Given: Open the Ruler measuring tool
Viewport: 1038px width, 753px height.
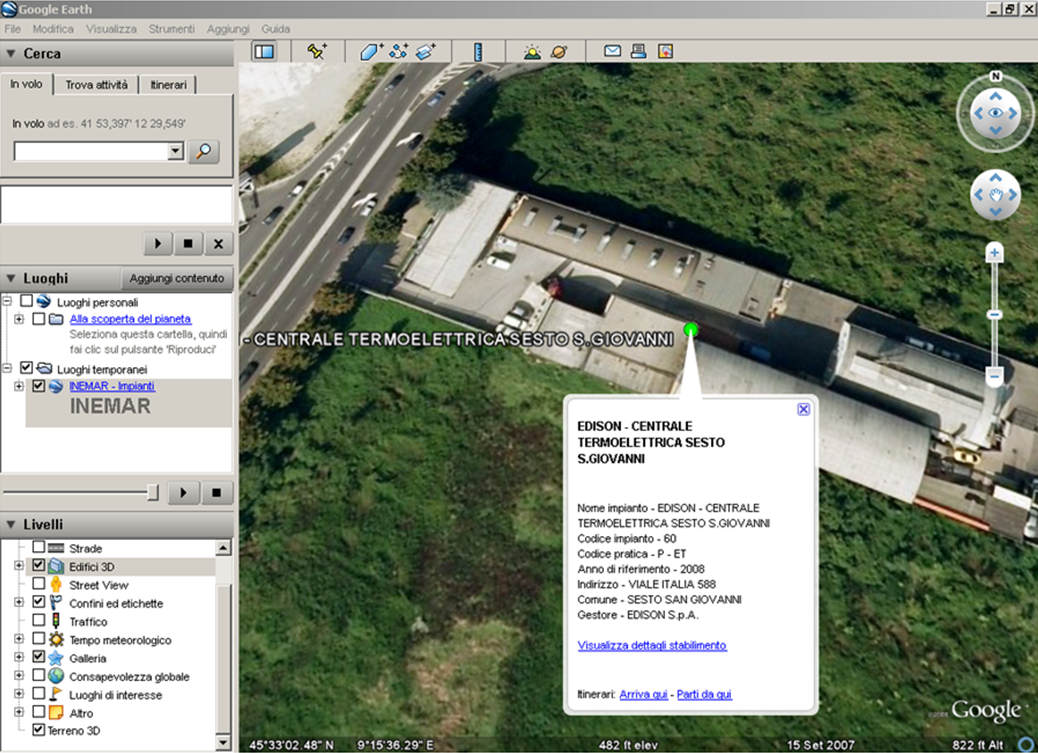Looking at the screenshot, I should coord(478,51).
